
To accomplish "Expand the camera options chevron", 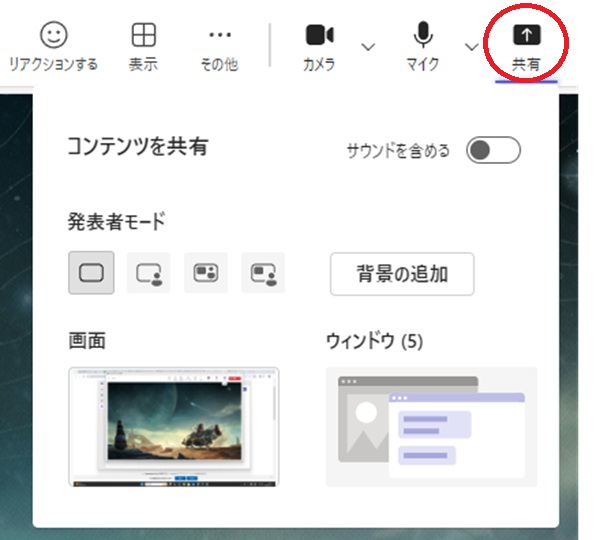I will (368, 46).
